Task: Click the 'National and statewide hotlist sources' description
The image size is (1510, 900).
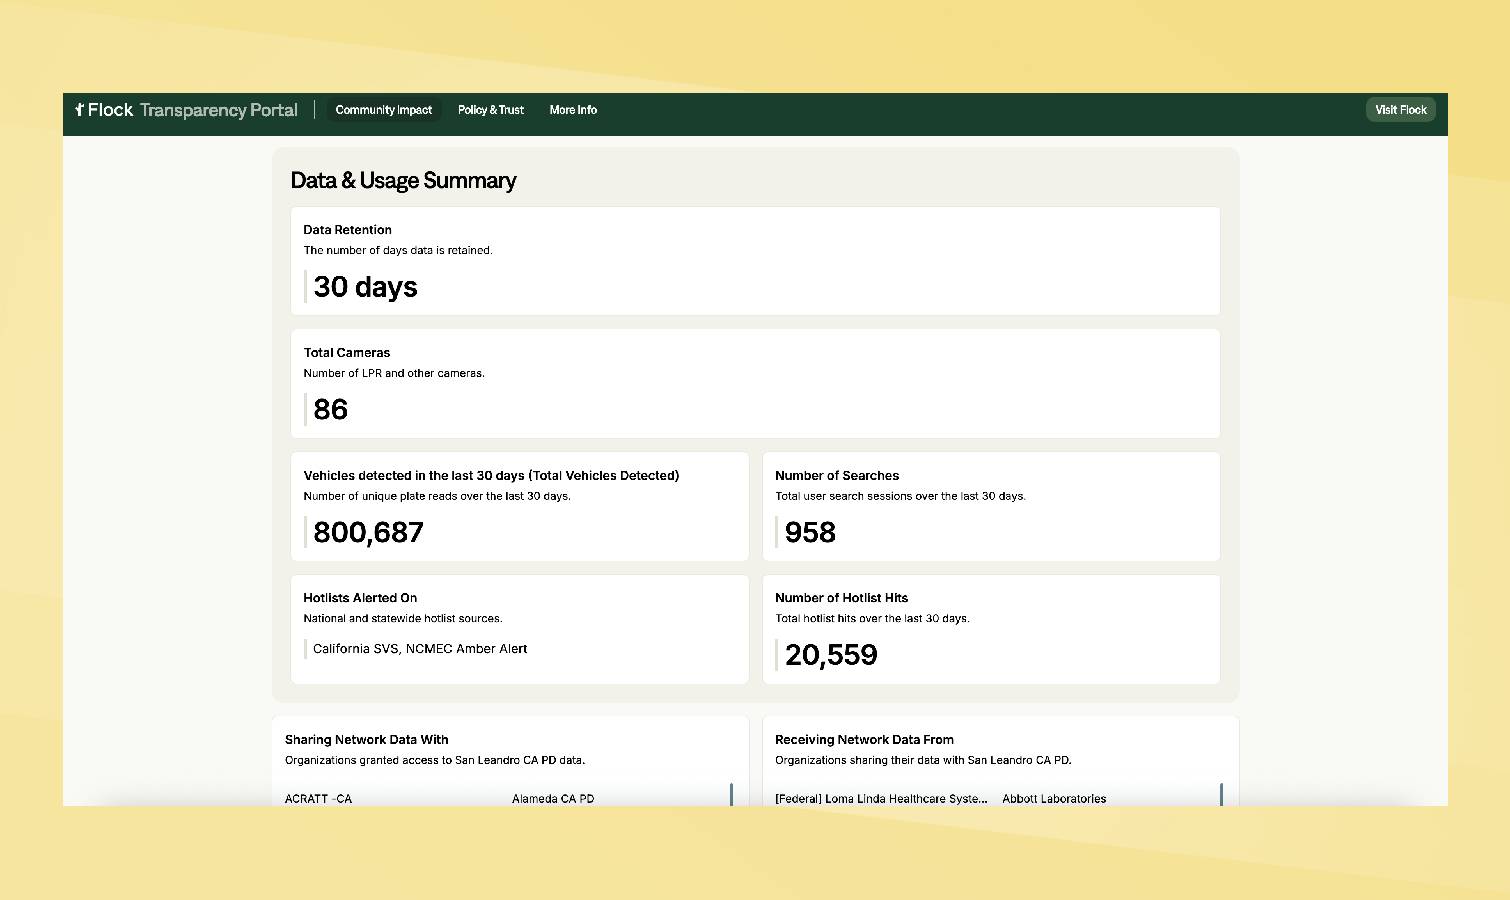Action: tap(403, 619)
